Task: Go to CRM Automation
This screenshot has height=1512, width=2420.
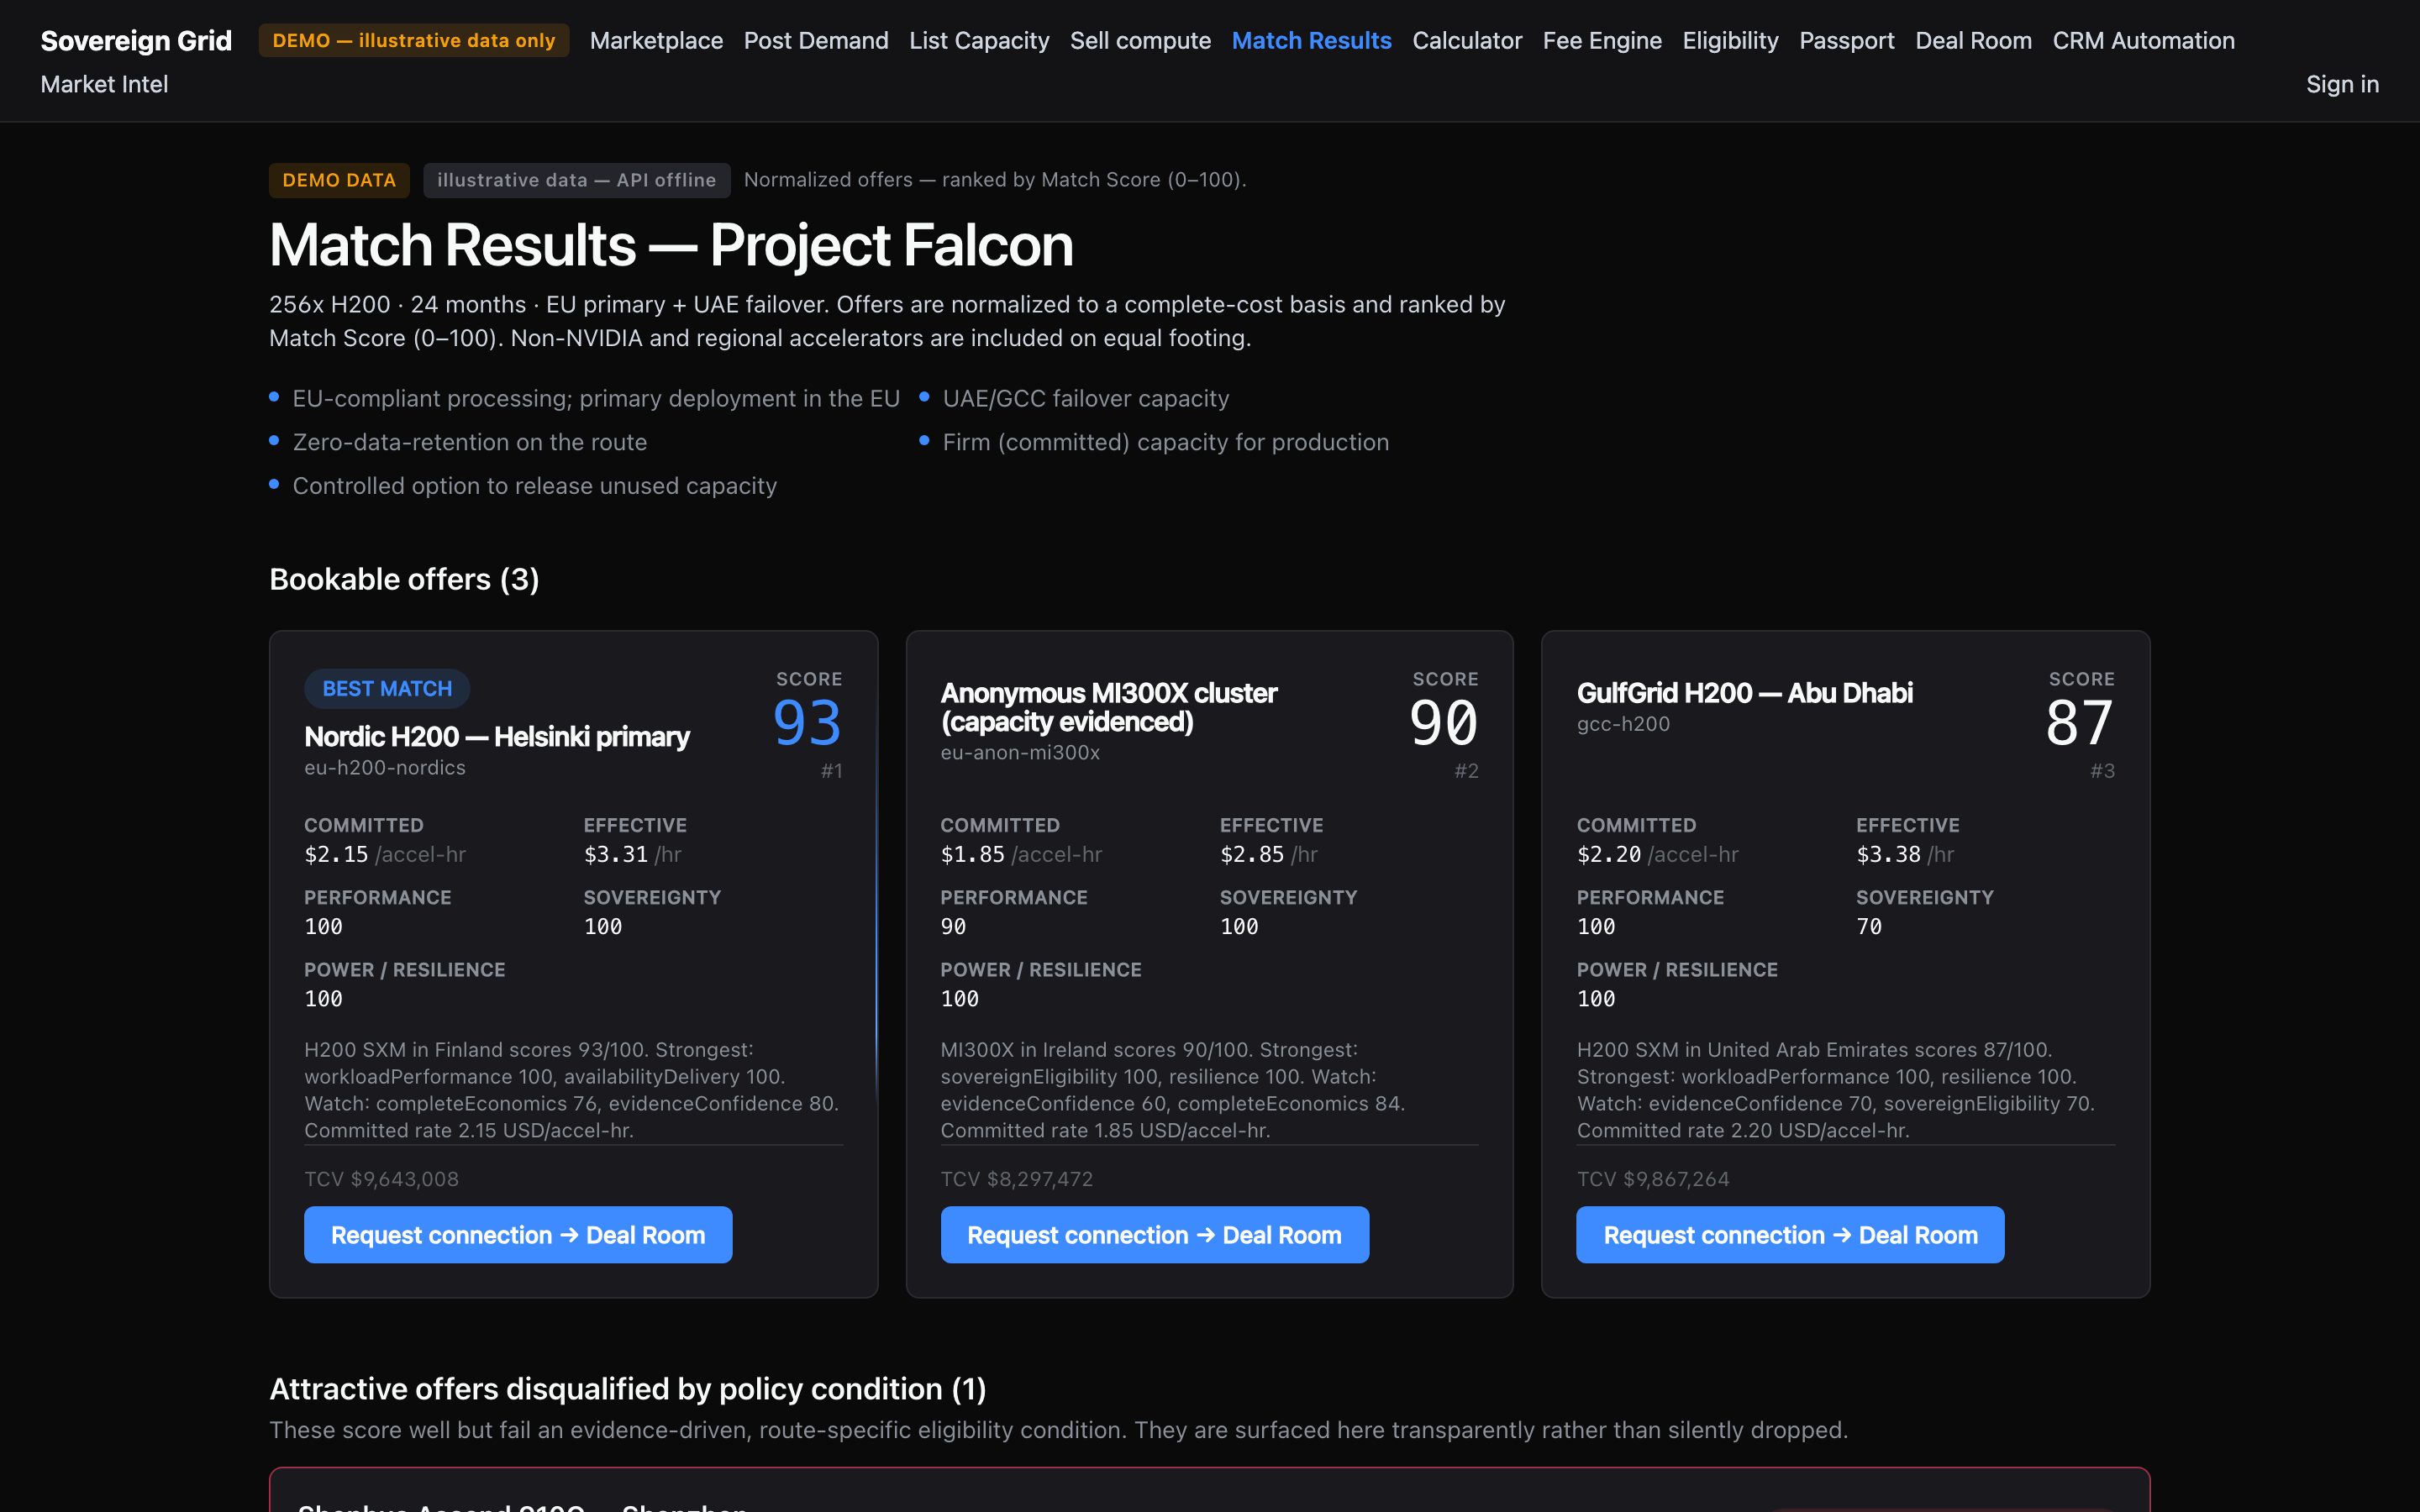Action: click(x=2143, y=41)
